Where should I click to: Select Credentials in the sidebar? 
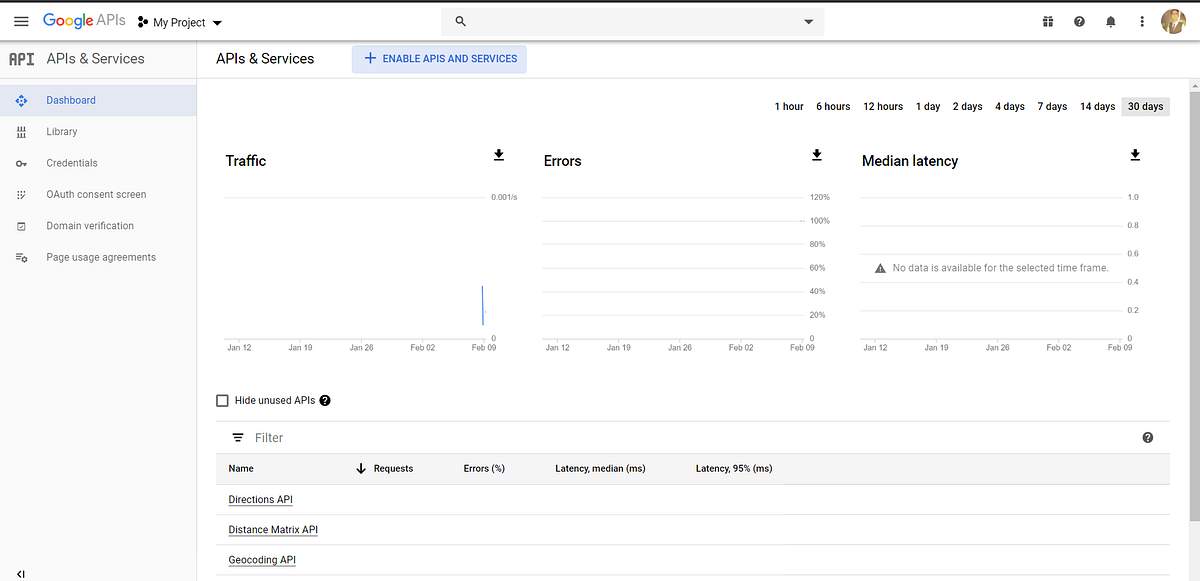(71, 162)
